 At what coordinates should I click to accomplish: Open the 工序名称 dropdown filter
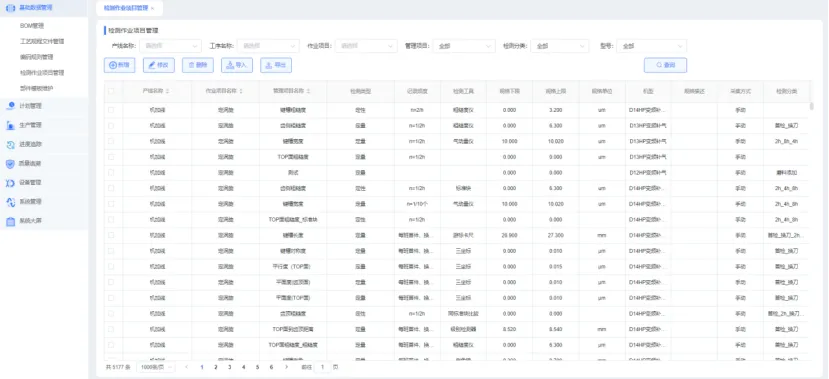point(268,46)
